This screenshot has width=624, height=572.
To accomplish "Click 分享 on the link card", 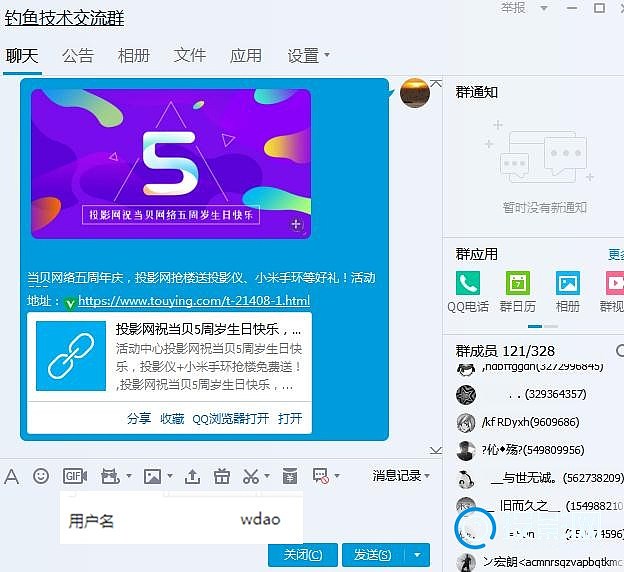I will (x=139, y=418).
